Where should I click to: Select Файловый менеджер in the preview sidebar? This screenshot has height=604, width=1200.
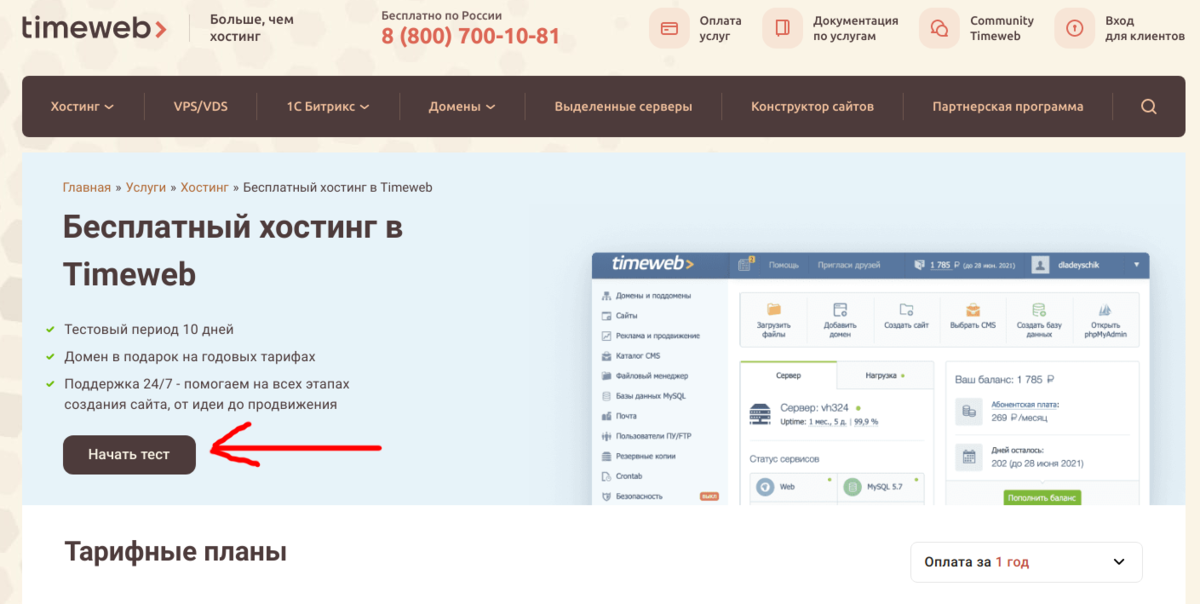coord(645,376)
